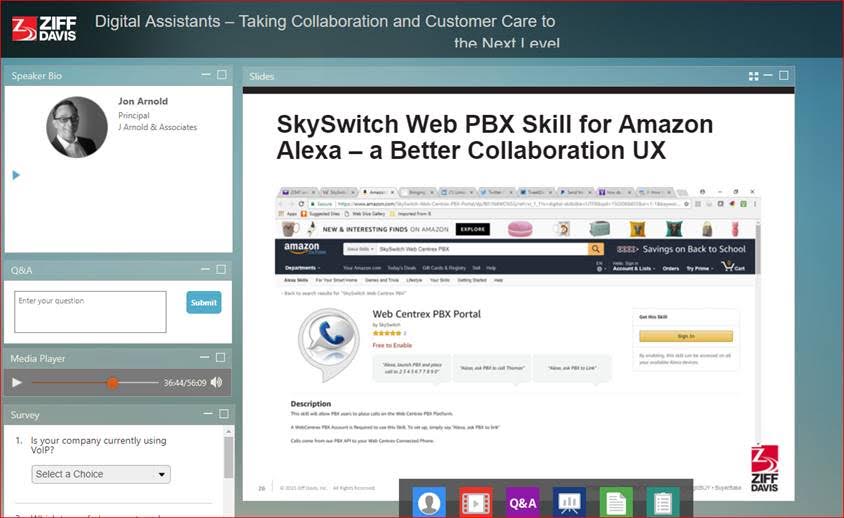Click the Enter your question text box
This screenshot has height=518, width=844.
pos(90,312)
